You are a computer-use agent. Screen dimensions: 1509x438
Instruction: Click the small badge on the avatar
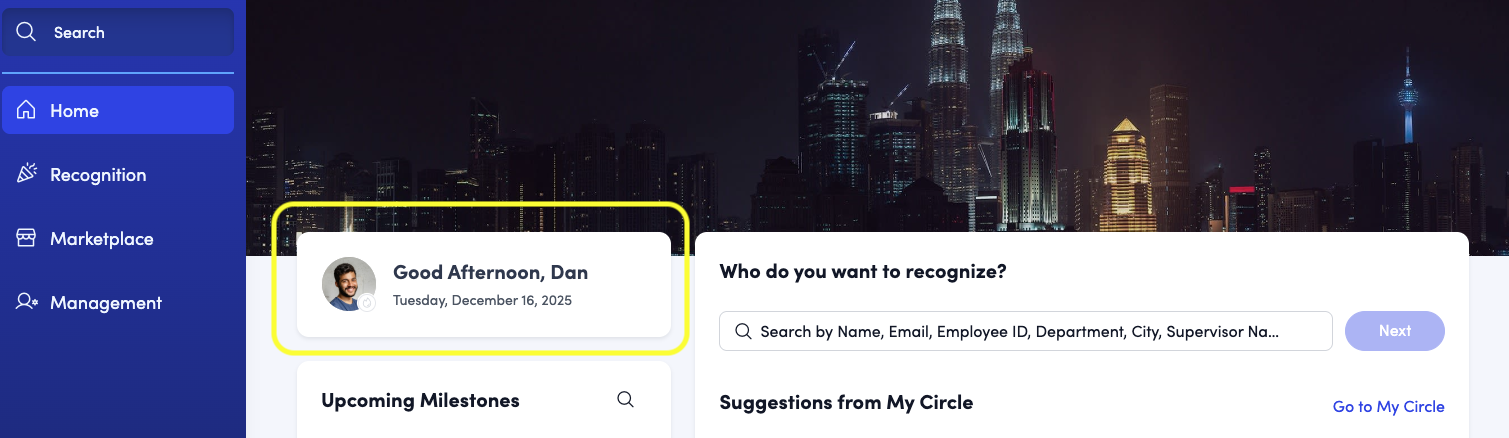(367, 303)
